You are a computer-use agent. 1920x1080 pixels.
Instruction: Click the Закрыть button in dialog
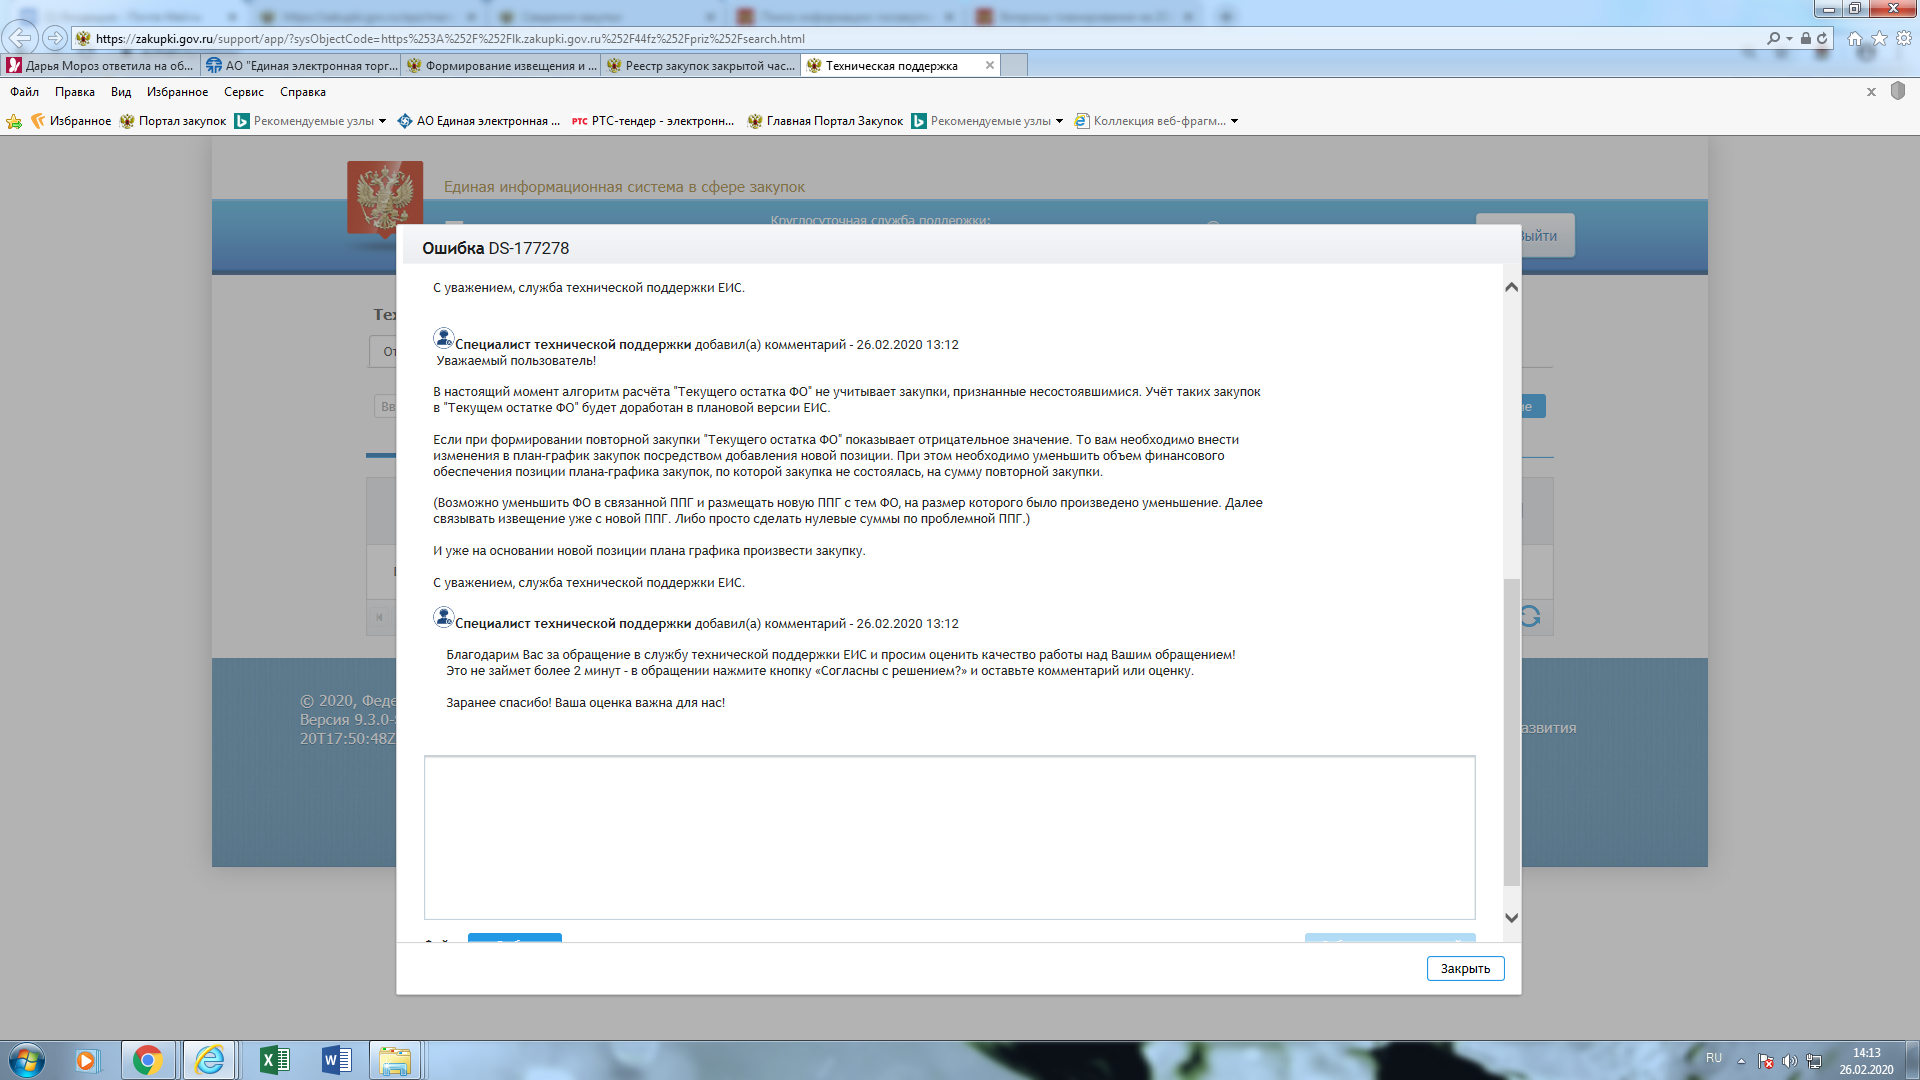coord(1464,968)
